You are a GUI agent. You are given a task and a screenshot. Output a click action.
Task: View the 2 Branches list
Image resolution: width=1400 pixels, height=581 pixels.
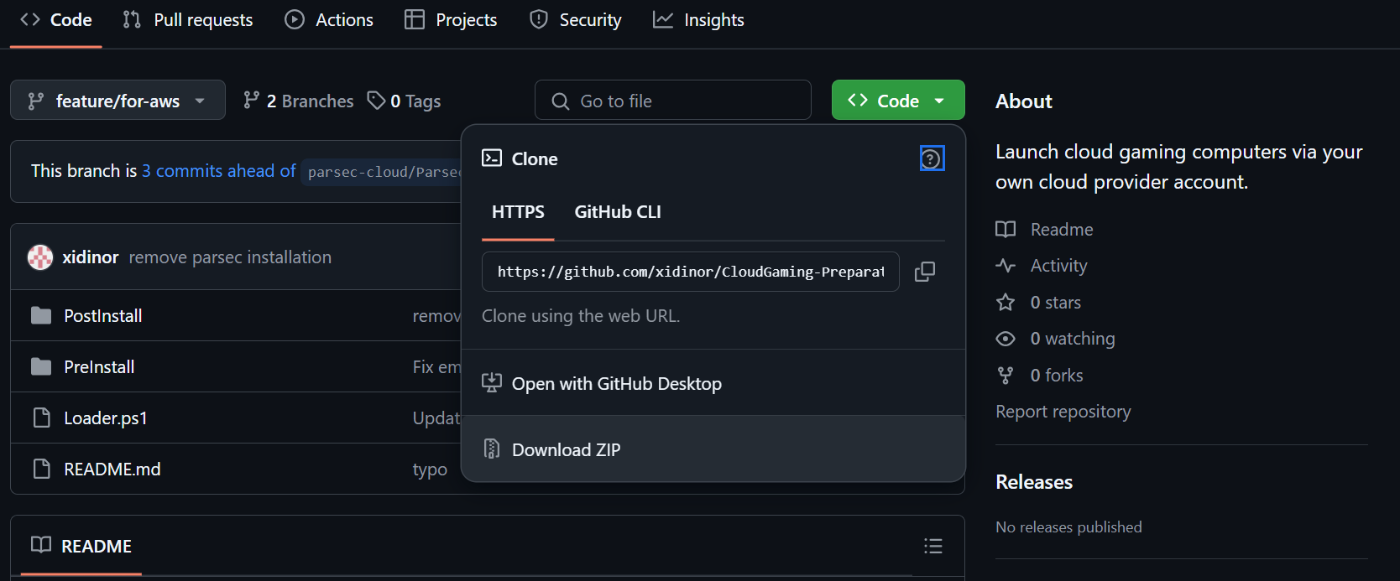click(x=298, y=101)
